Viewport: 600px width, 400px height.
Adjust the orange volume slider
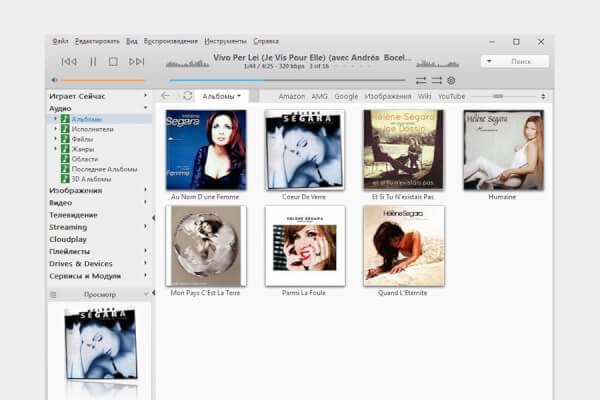pyautogui.click(x=102, y=80)
